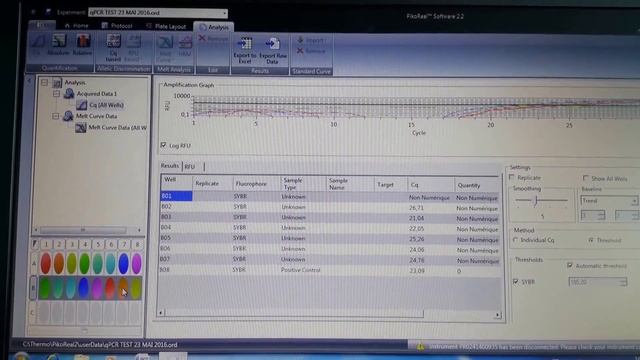Select the Melt Curve Data (All W node
Screen dimensions: 640x360
[111, 128]
